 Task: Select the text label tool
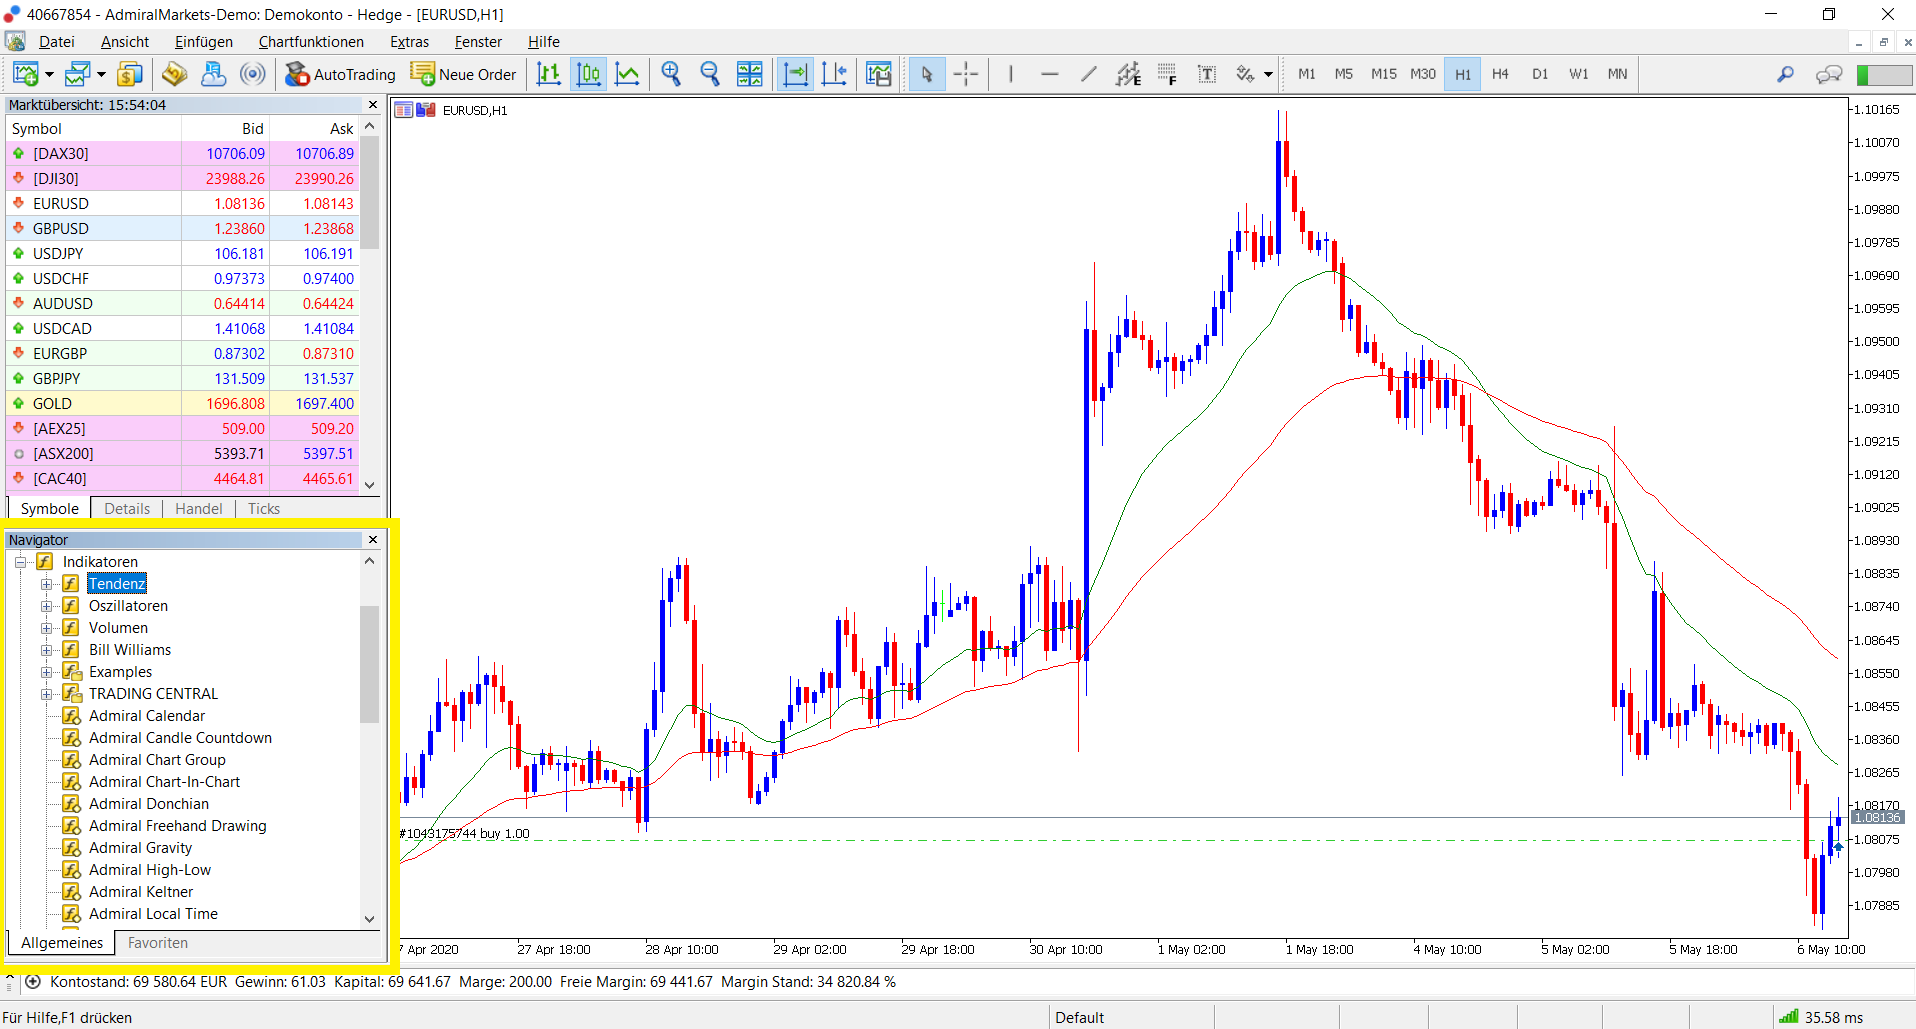pyautogui.click(x=1207, y=74)
